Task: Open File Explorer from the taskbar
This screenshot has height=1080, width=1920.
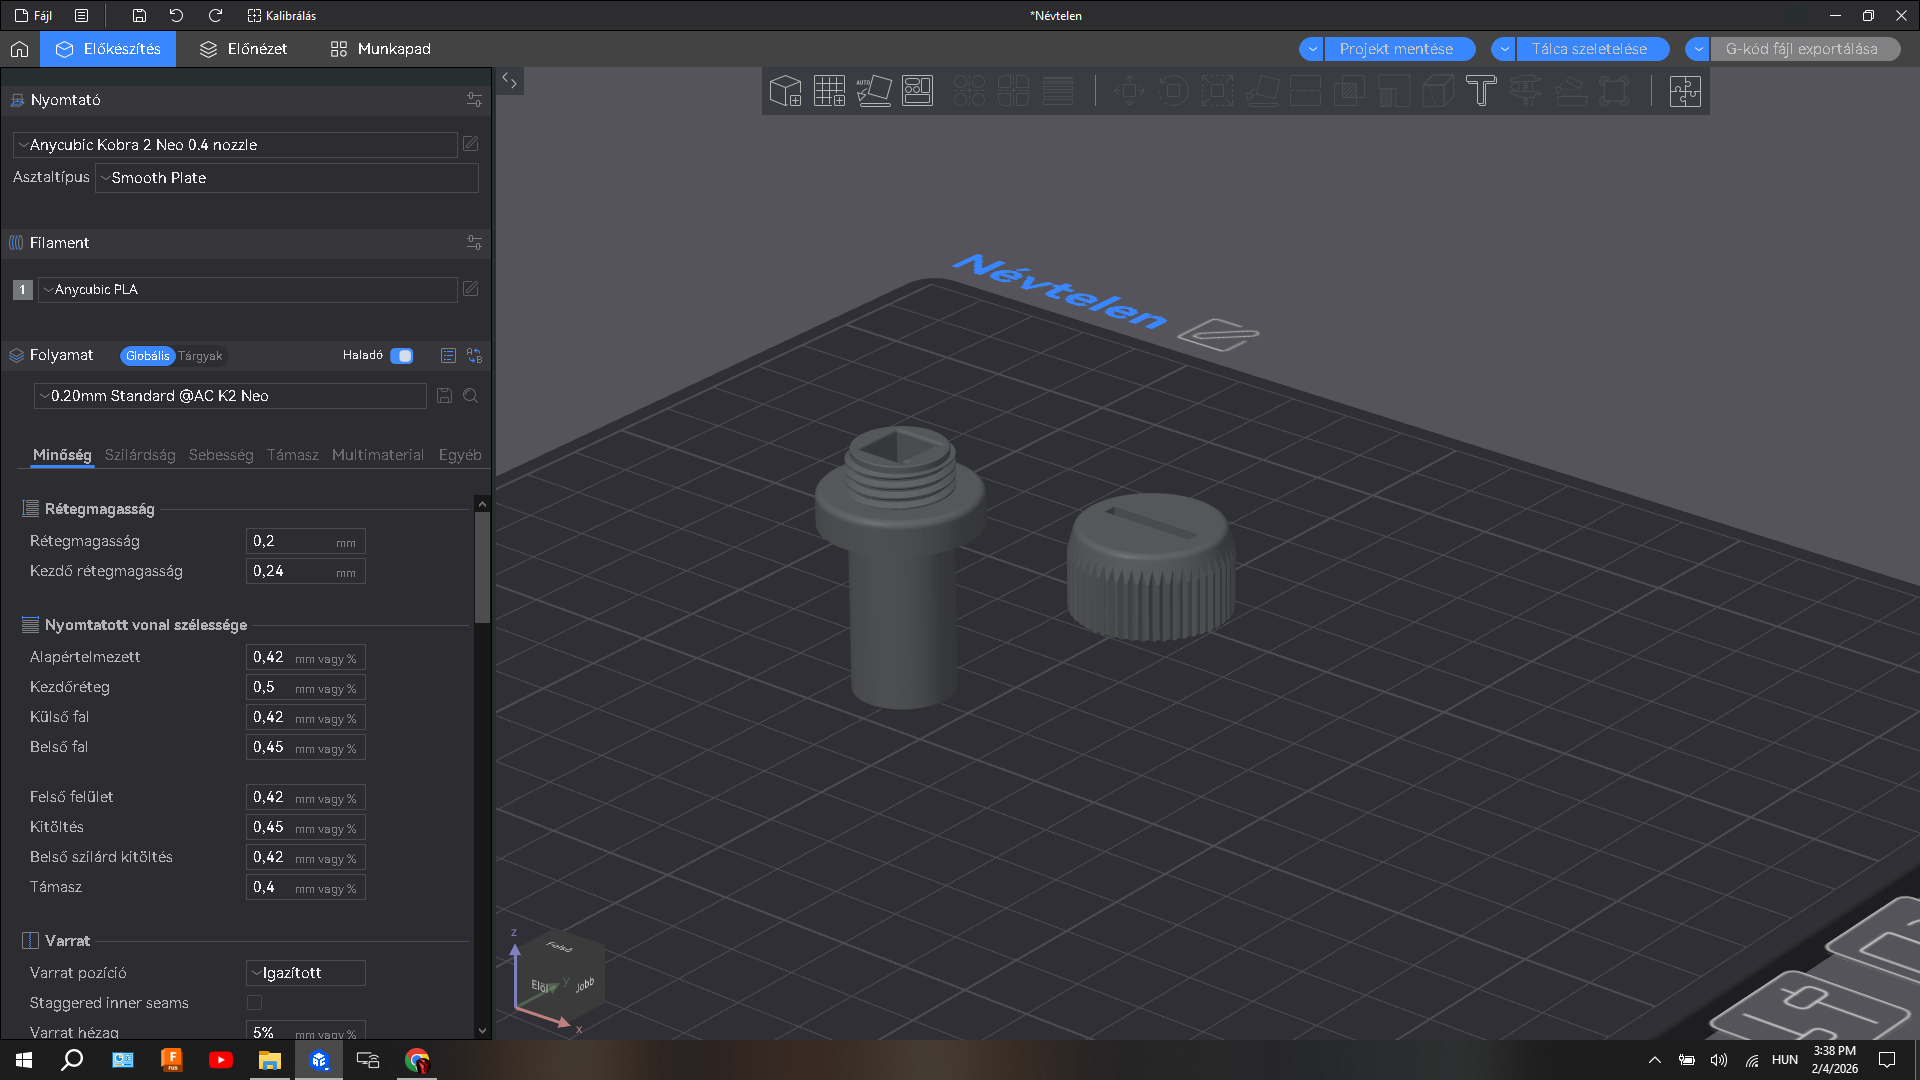Action: [x=270, y=1060]
